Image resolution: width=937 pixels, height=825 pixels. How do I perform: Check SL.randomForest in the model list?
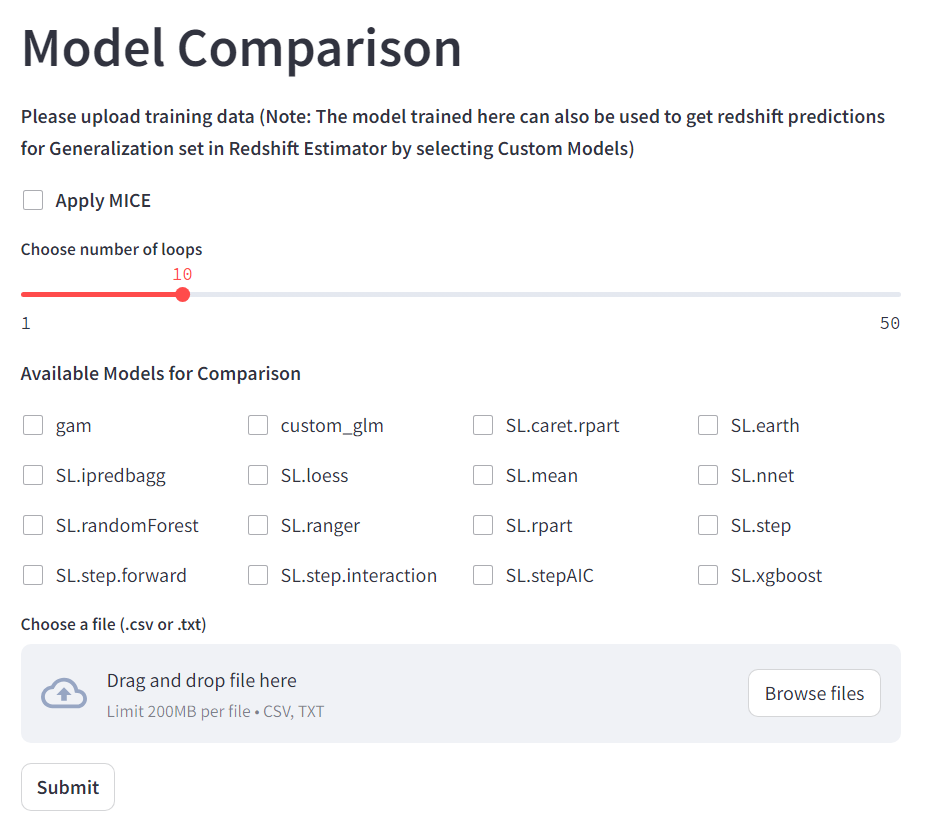click(33, 526)
